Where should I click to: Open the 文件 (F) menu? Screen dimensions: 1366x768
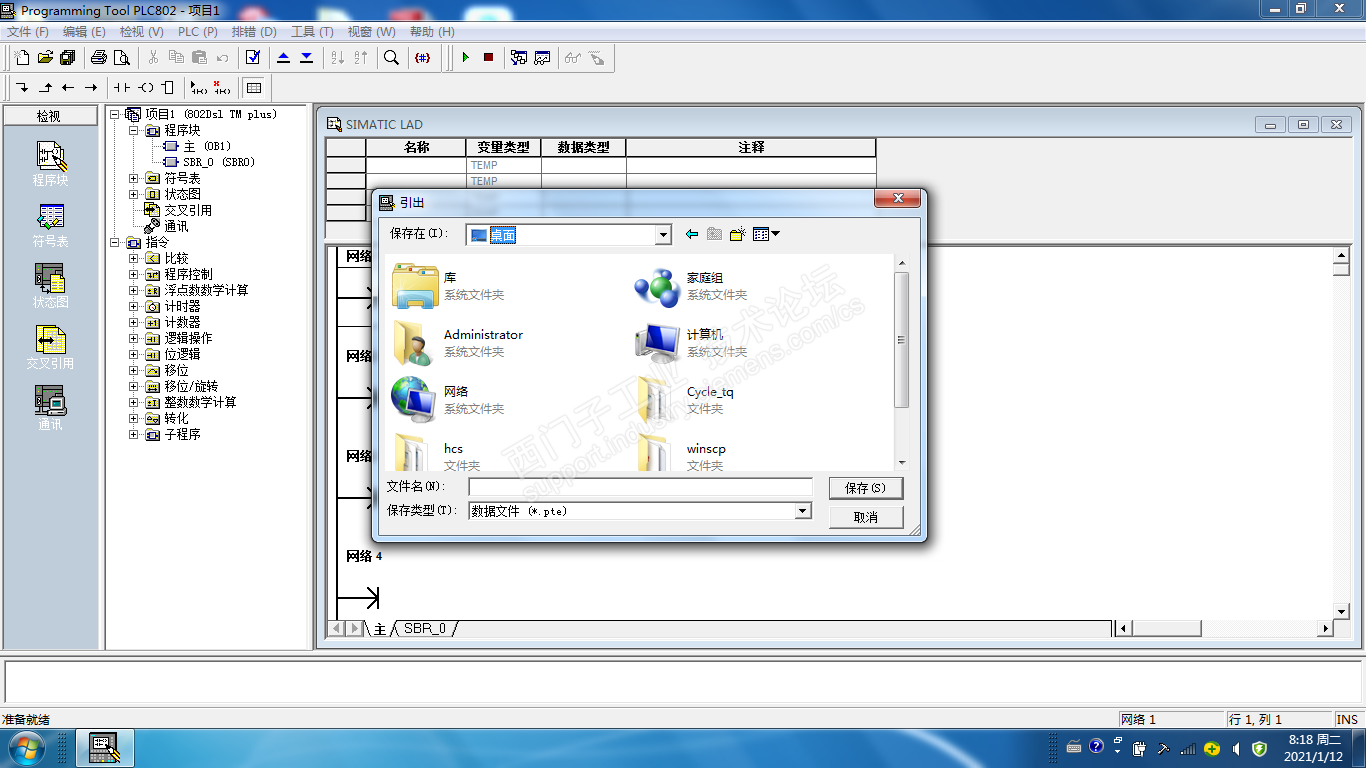[x=28, y=32]
